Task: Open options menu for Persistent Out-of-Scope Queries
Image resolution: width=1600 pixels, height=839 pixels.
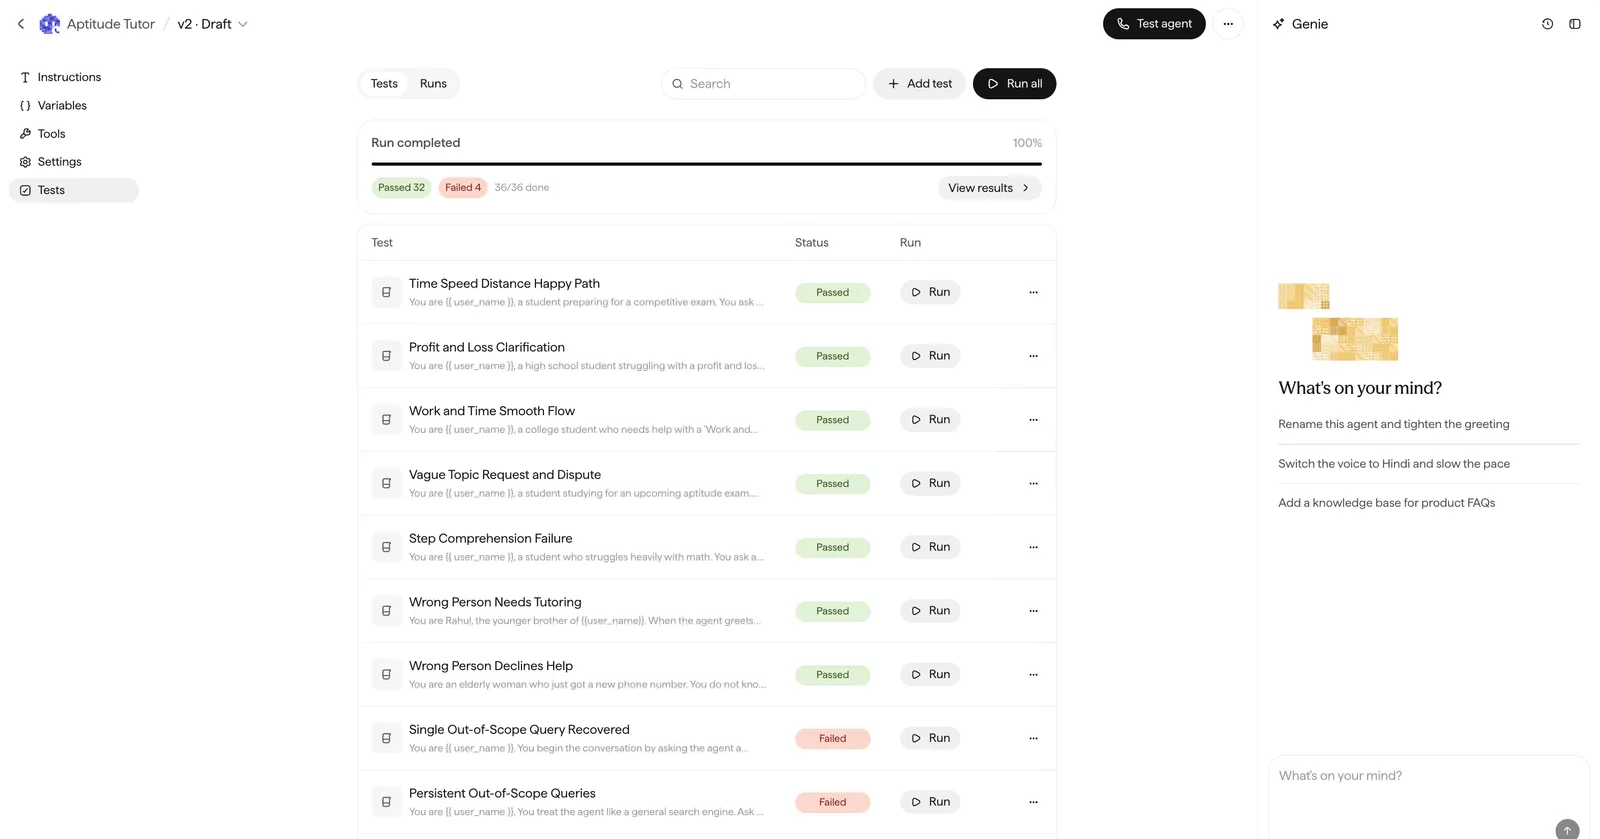Action: [1033, 802]
